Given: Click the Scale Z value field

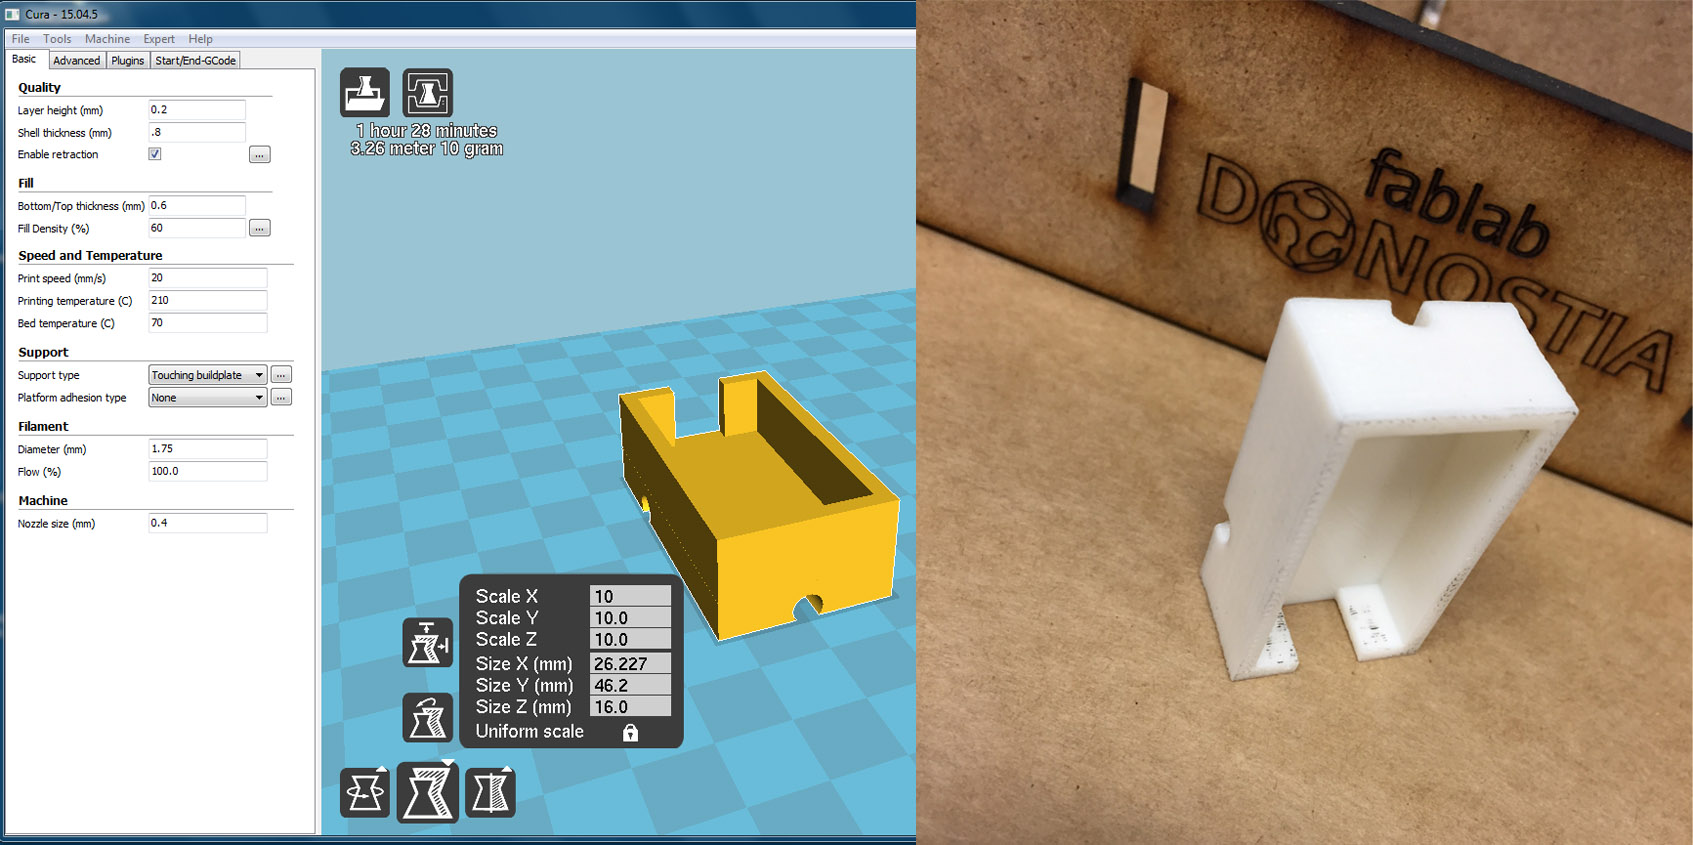Looking at the screenshot, I should pos(630,640).
